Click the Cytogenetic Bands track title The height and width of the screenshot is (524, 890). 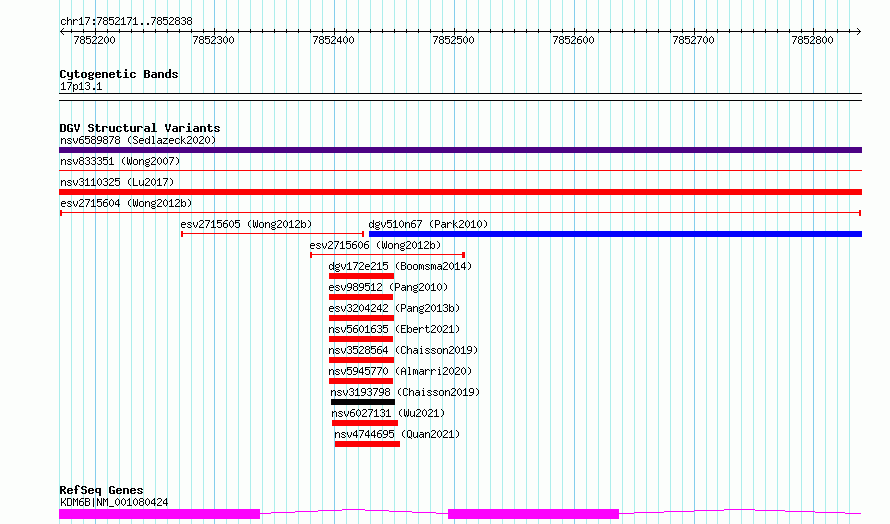pos(119,74)
